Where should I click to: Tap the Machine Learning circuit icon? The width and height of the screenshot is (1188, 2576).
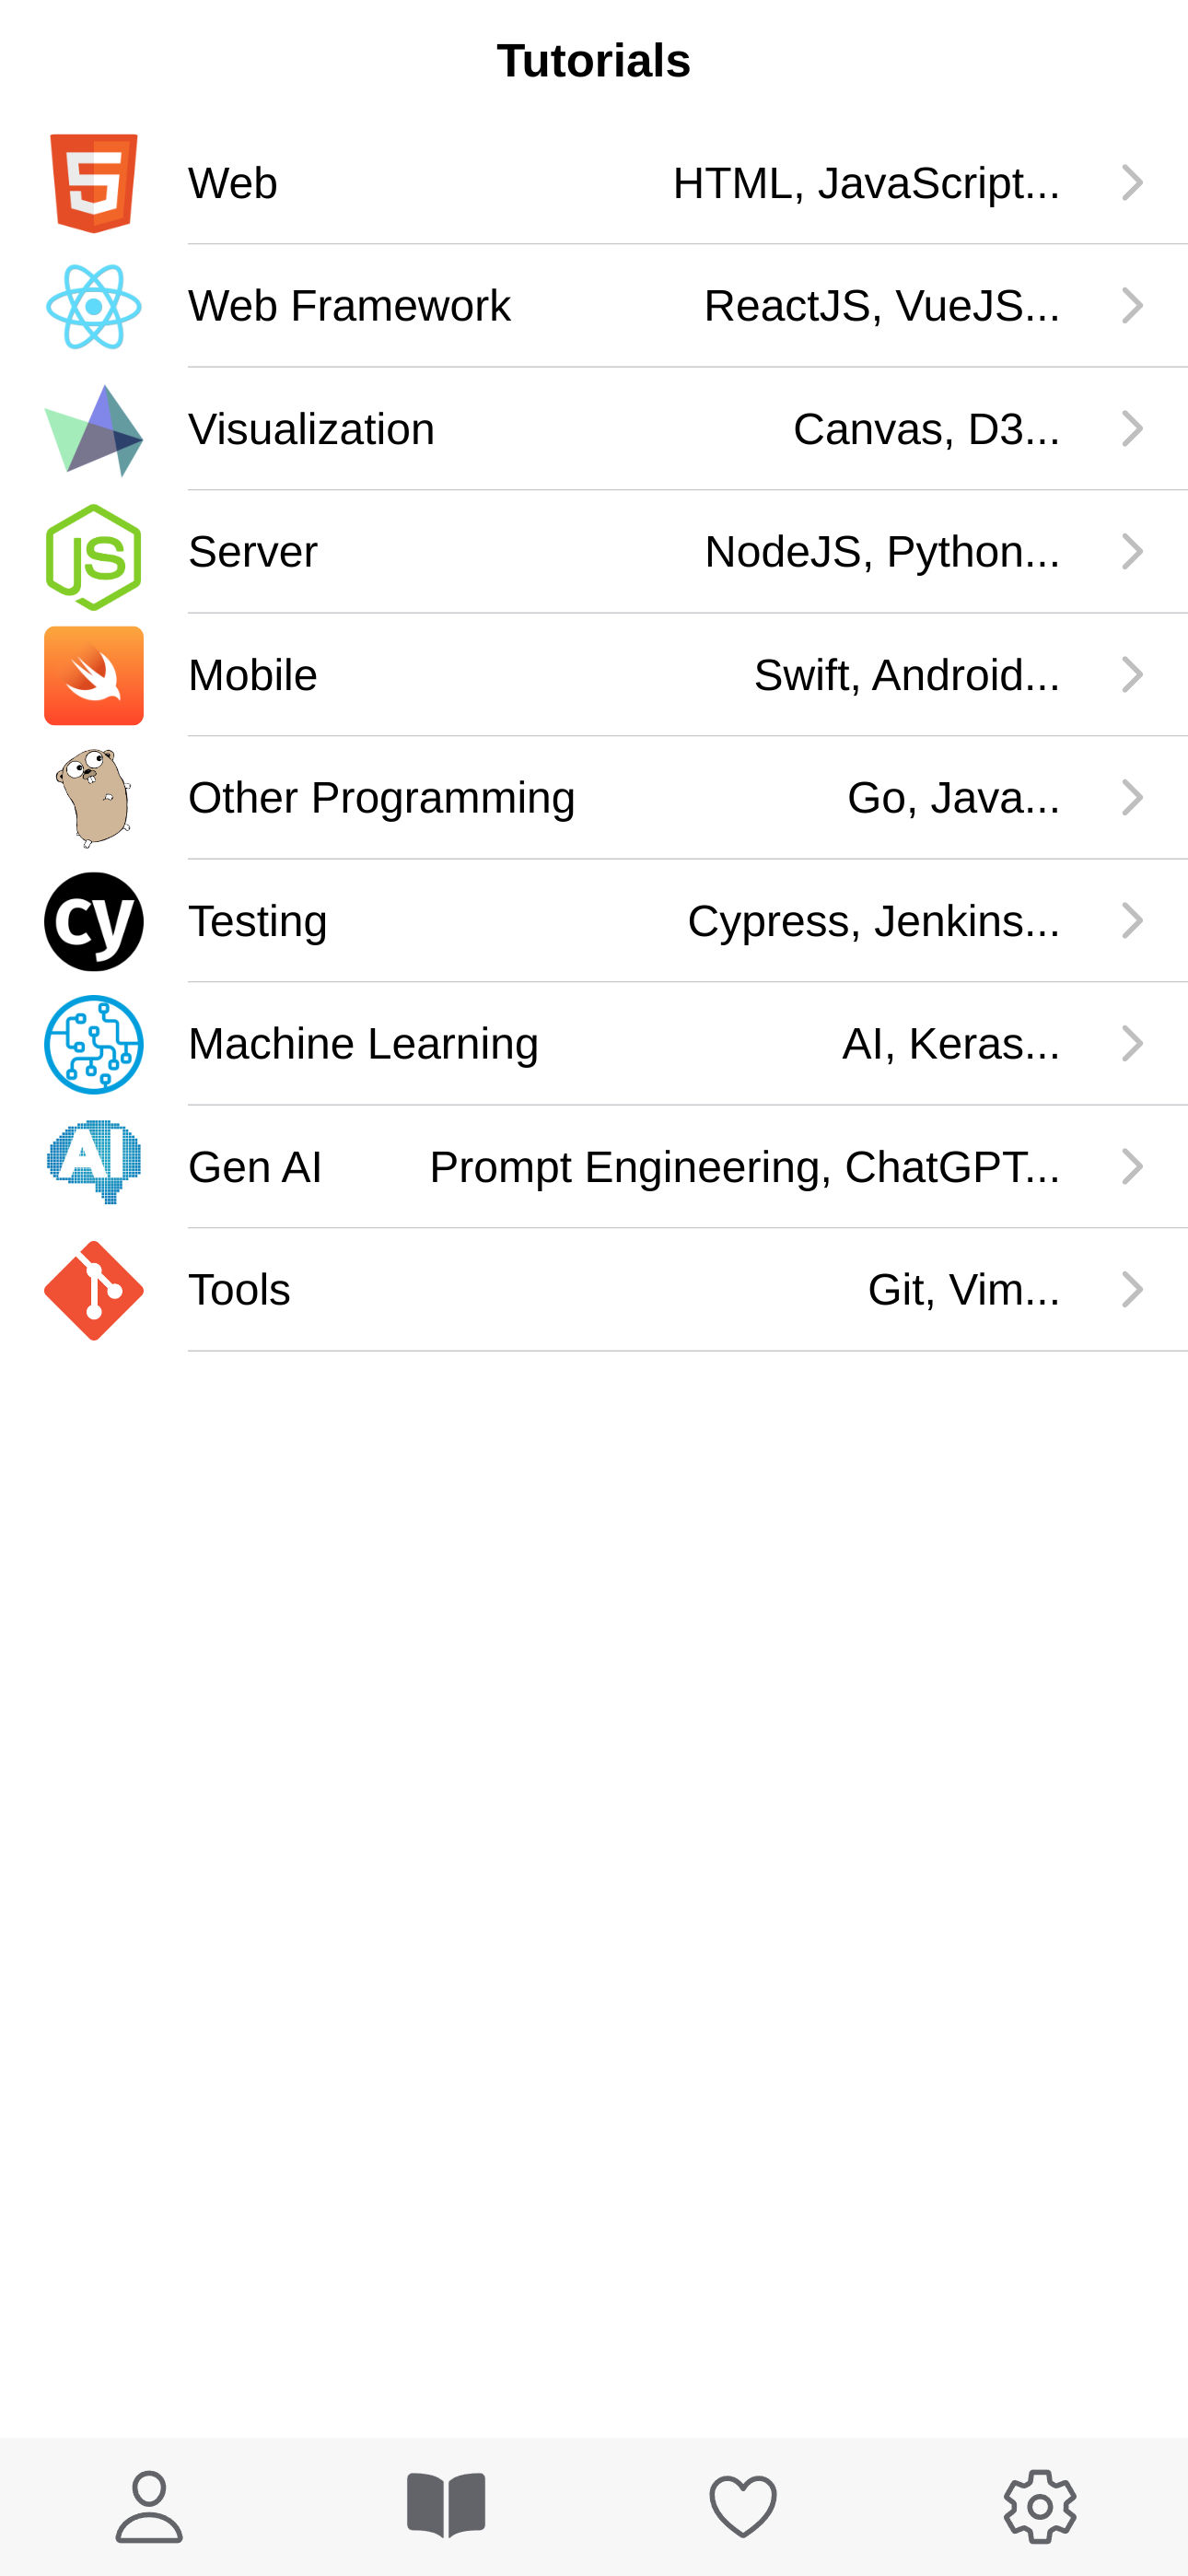click(x=94, y=1044)
